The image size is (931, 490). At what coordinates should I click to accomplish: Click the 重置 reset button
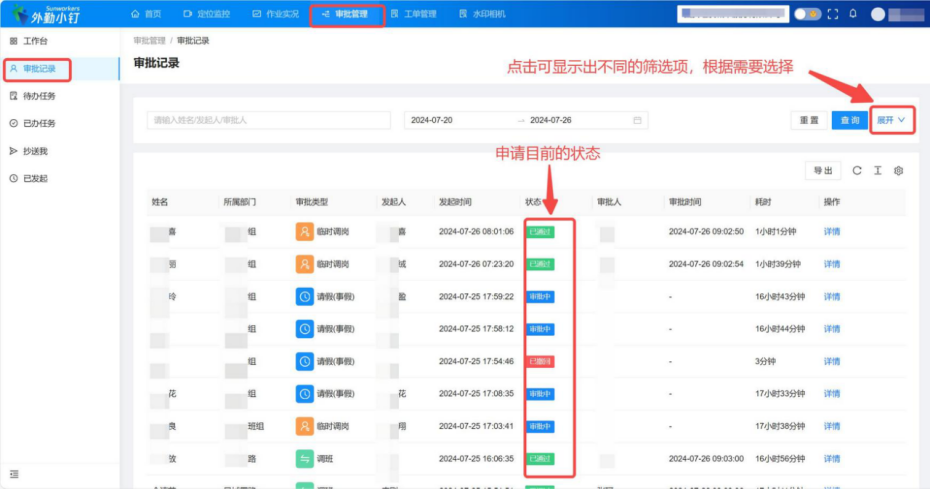point(809,121)
